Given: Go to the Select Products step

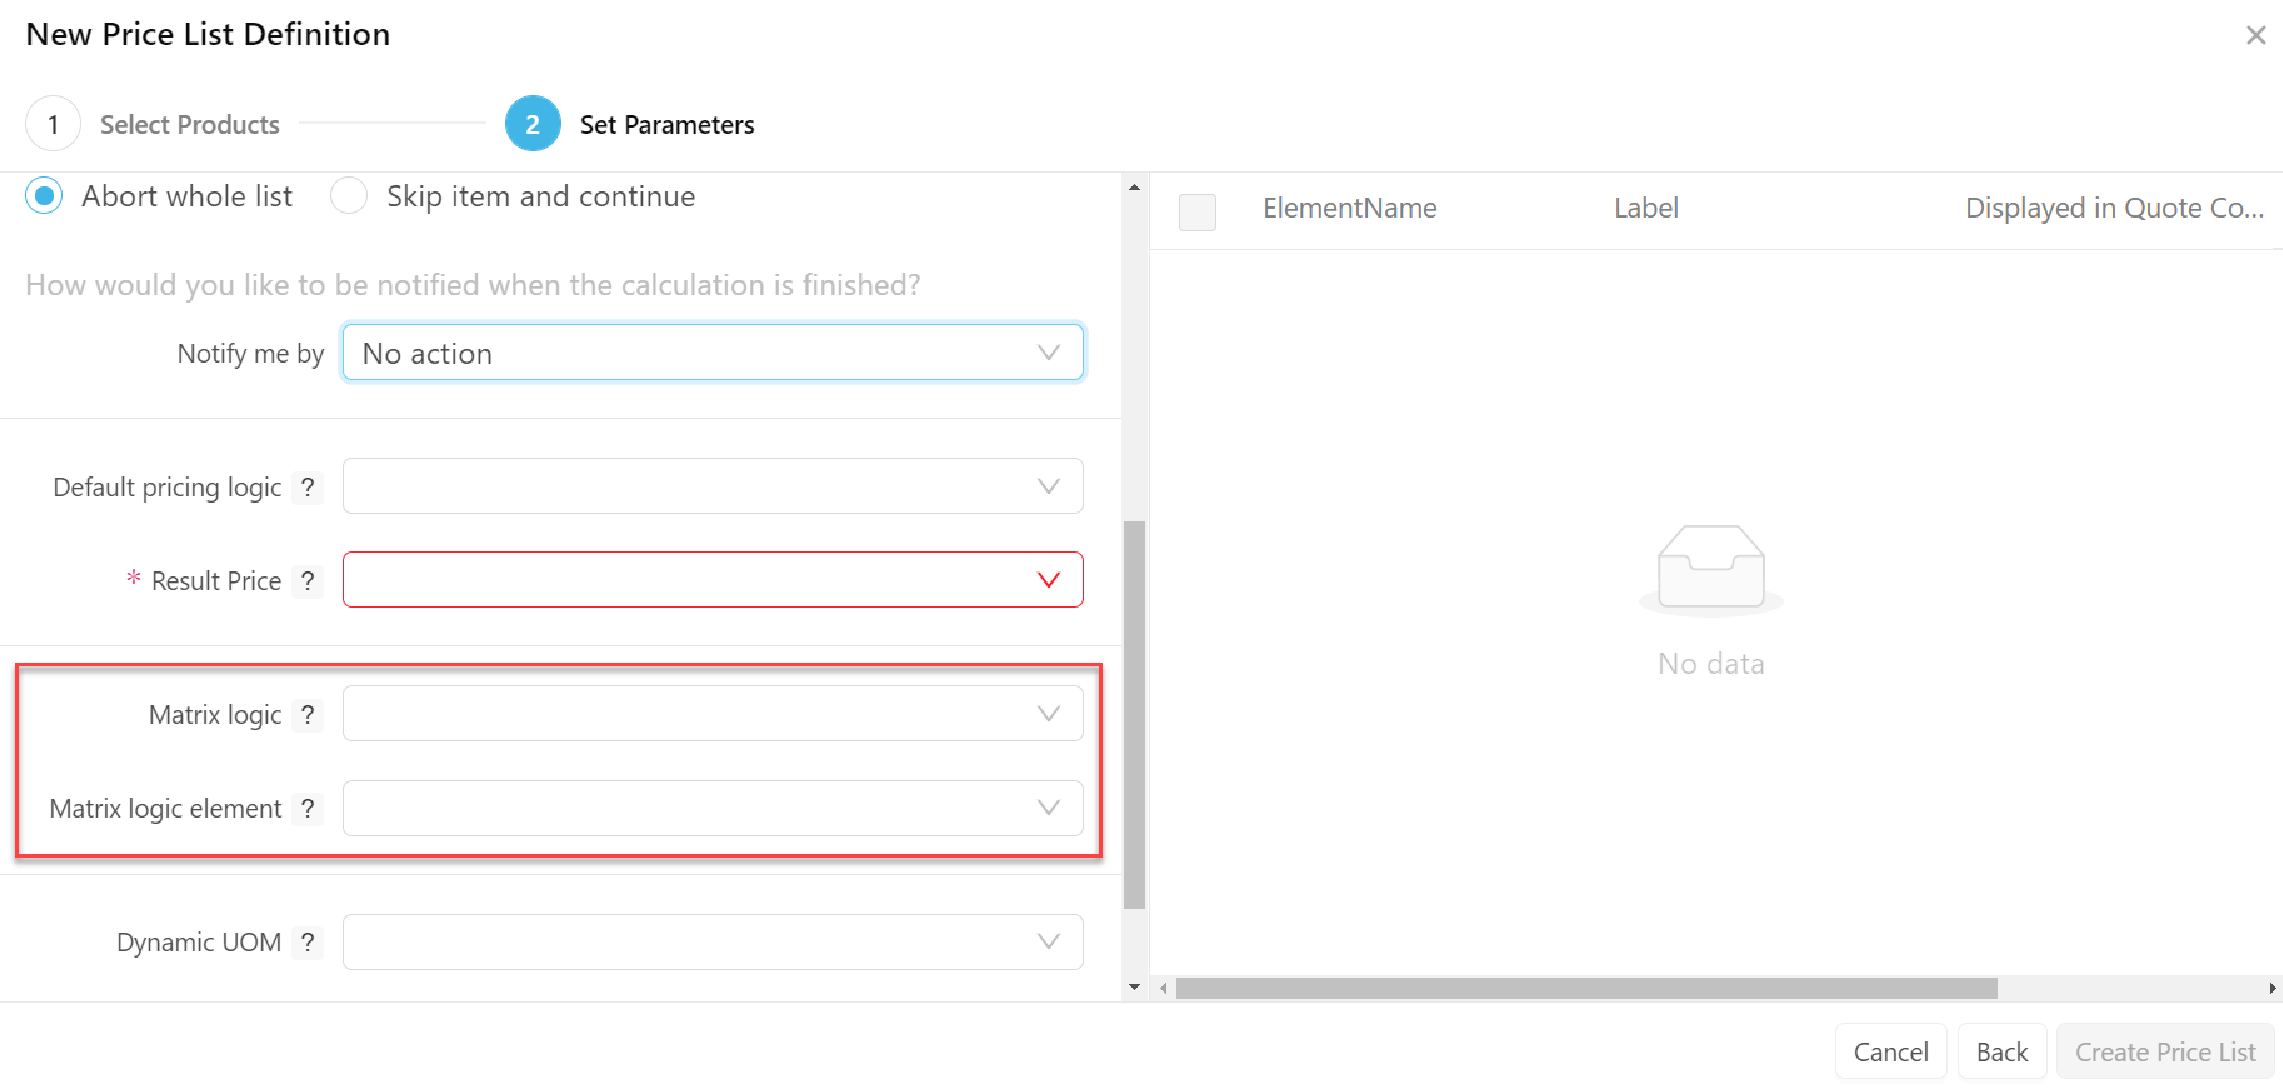Looking at the screenshot, I should coord(189,125).
